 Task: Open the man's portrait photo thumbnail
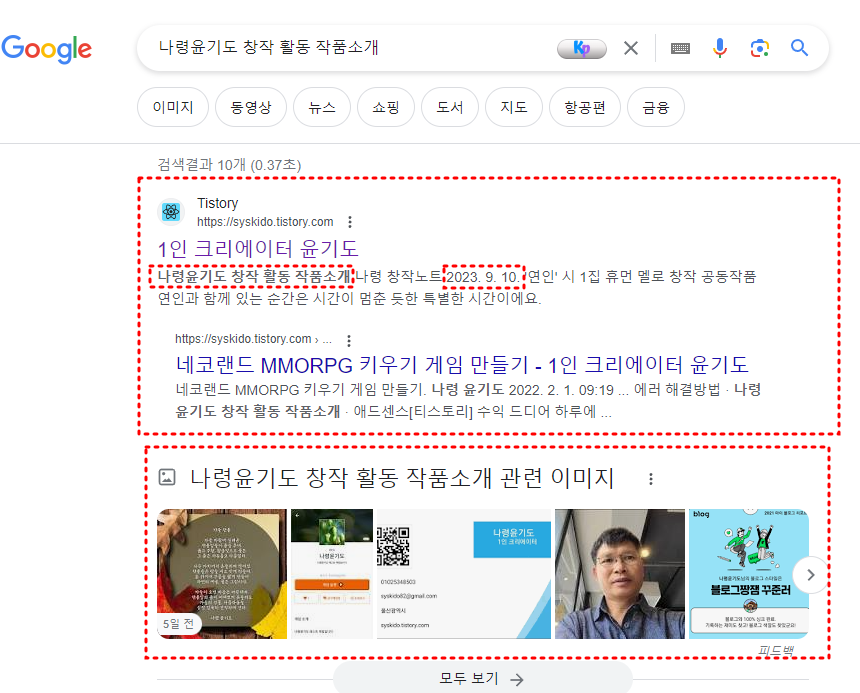click(x=620, y=573)
